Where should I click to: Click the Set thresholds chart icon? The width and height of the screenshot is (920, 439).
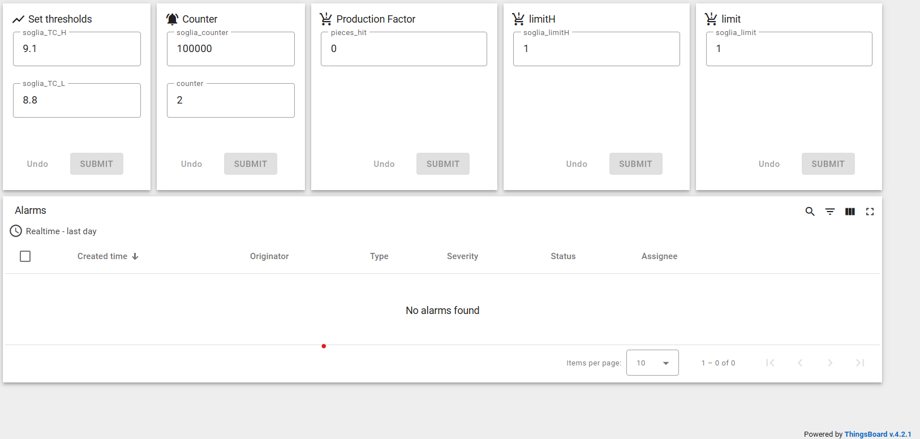click(x=18, y=19)
